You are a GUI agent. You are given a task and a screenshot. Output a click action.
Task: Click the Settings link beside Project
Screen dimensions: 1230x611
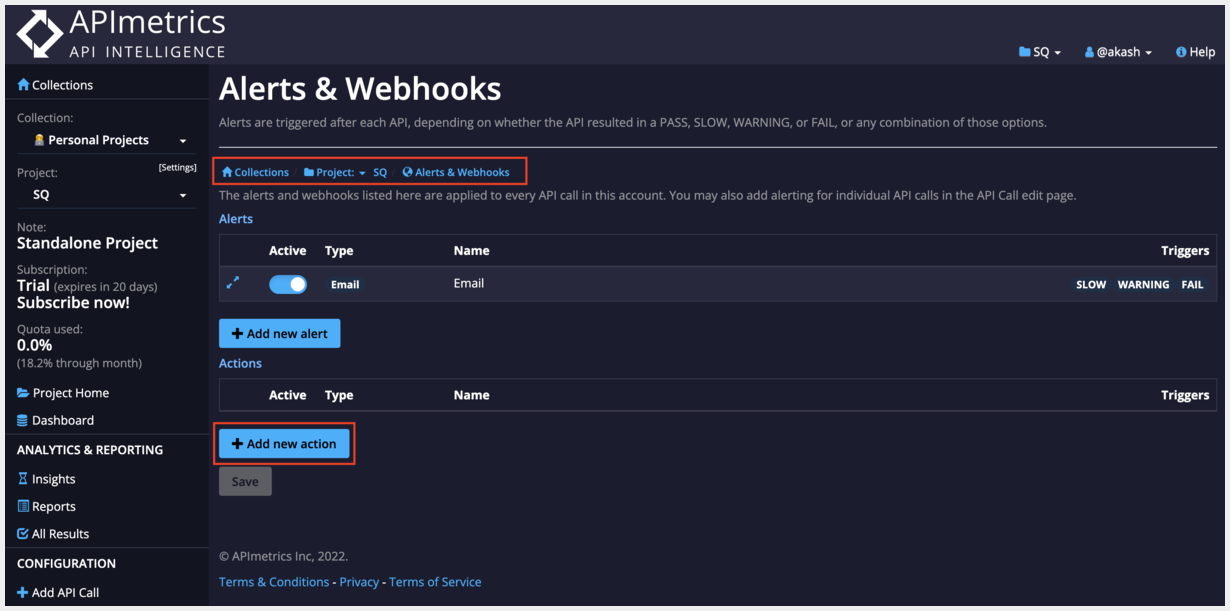[176, 167]
